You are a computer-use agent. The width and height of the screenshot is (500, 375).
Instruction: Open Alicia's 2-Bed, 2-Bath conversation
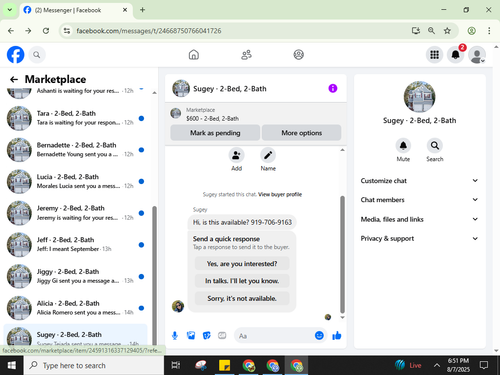75,308
